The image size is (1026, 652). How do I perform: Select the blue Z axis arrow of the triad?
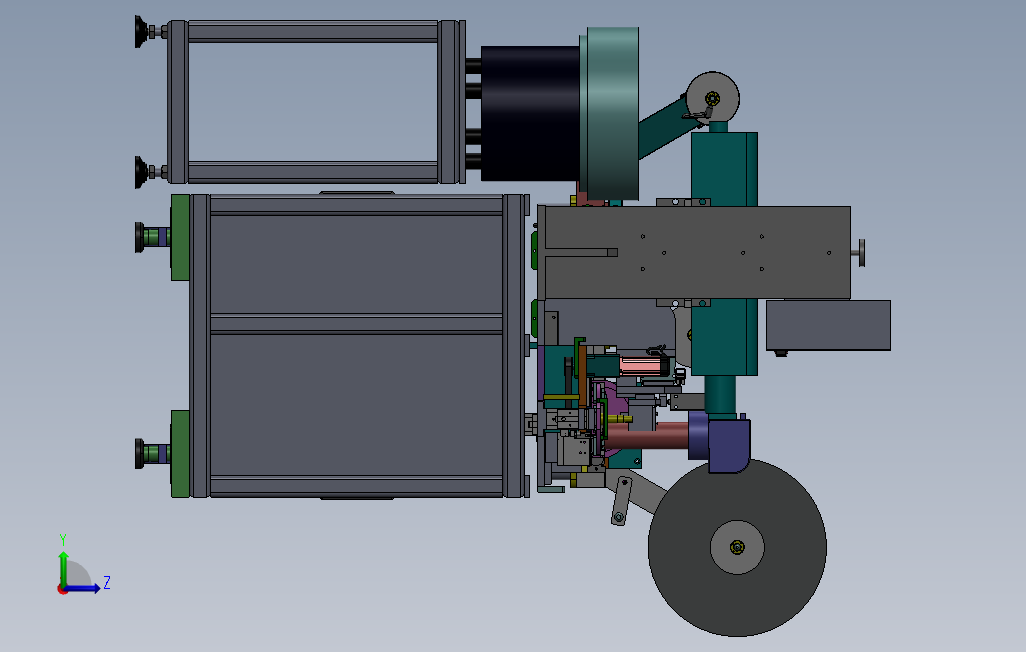click(x=82, y=588)
